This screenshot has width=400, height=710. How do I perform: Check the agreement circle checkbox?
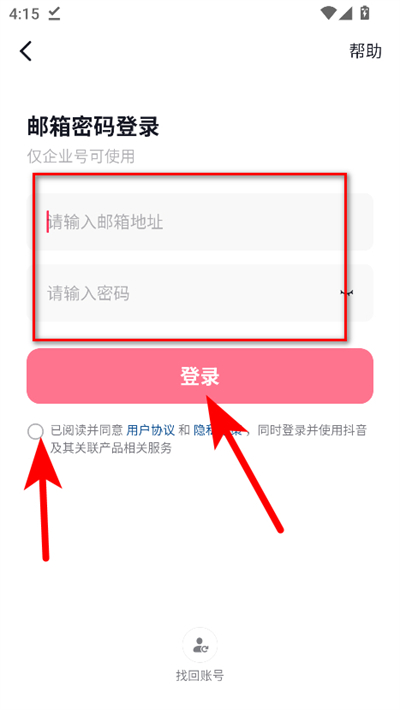(35, 432)
